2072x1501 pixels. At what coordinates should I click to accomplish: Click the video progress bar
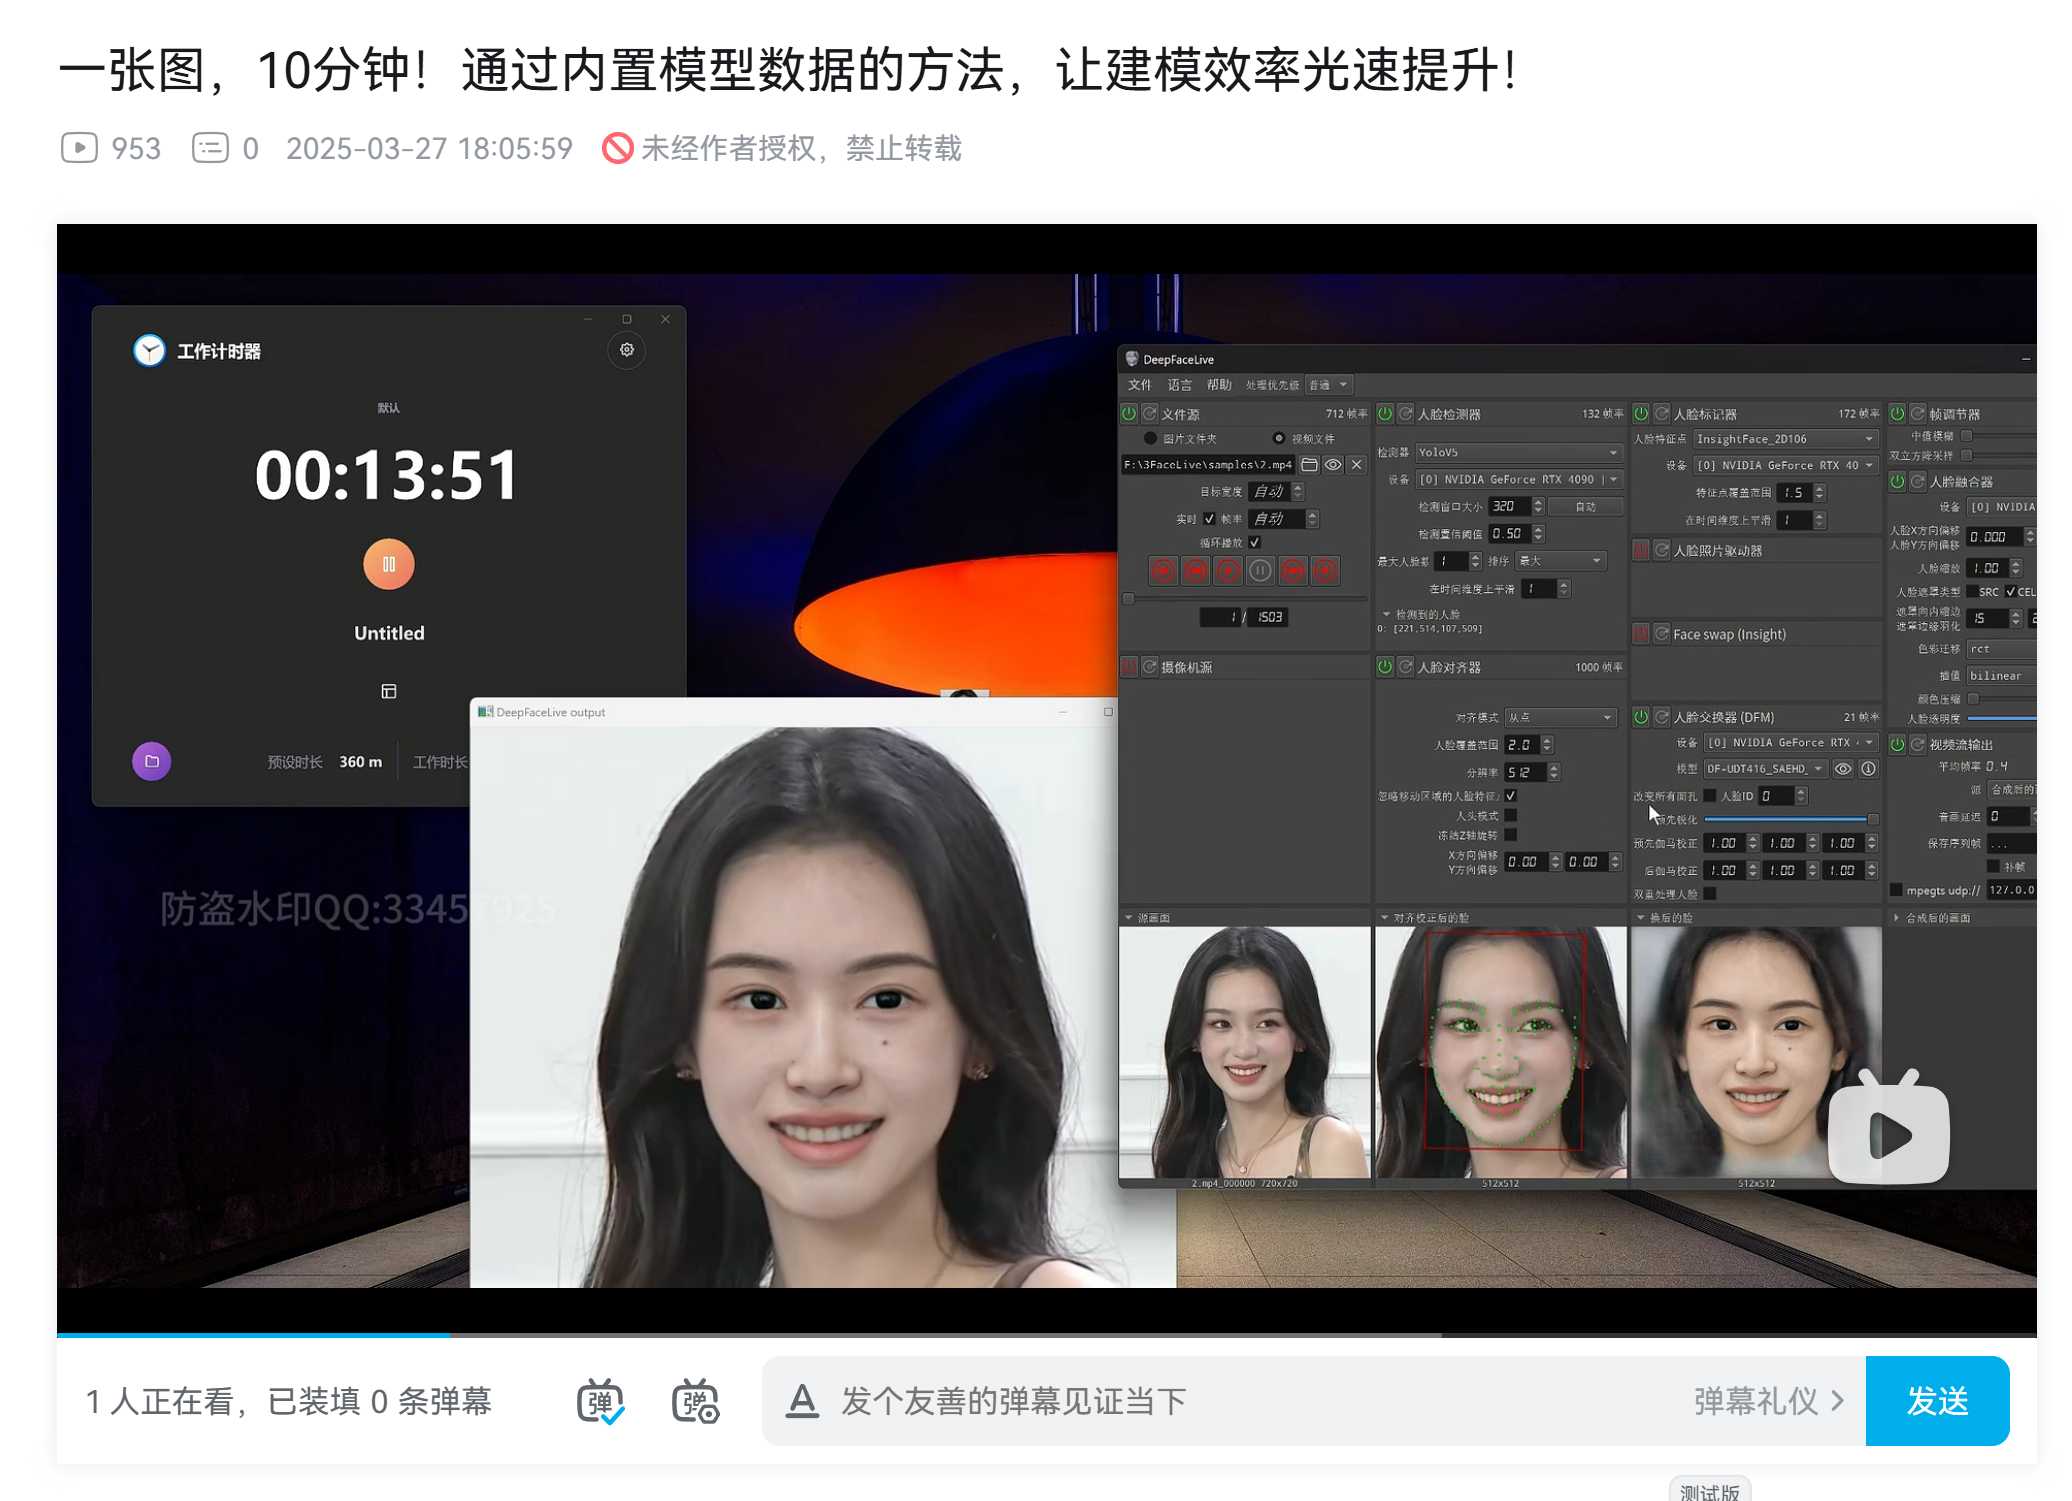click(x=1046, y=1334)
